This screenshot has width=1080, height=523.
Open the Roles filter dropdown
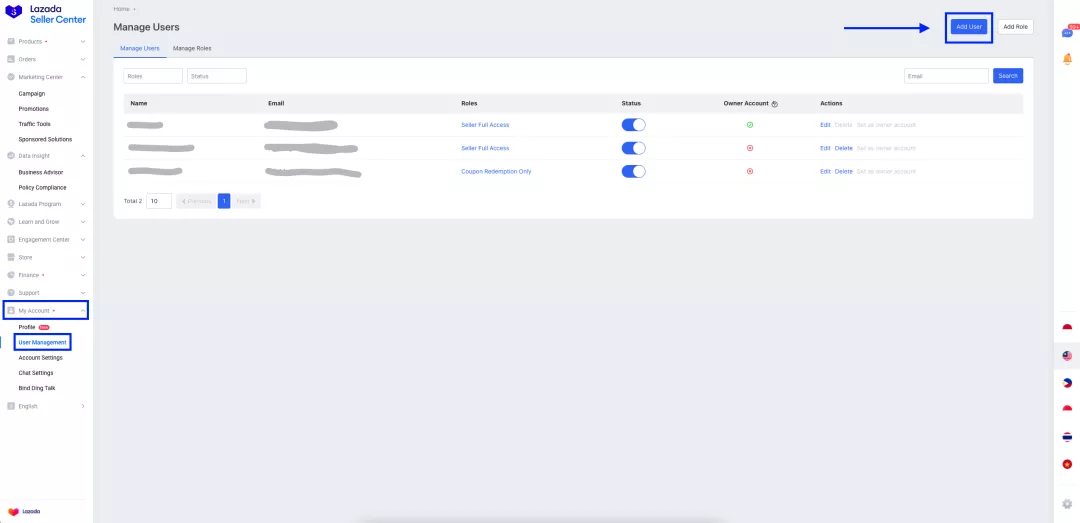click(153, 76)
